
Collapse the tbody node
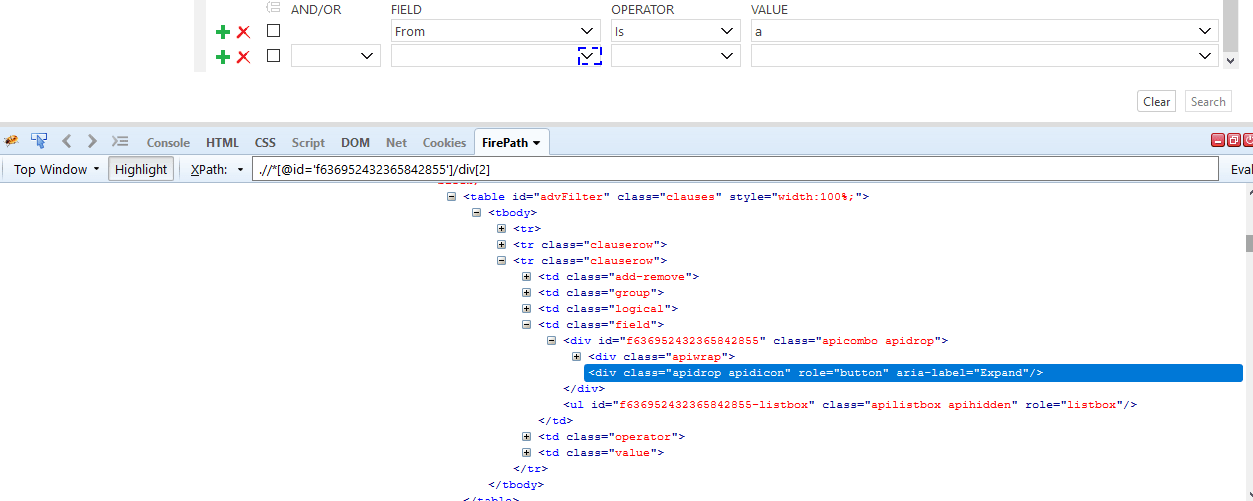click(477, 212)
